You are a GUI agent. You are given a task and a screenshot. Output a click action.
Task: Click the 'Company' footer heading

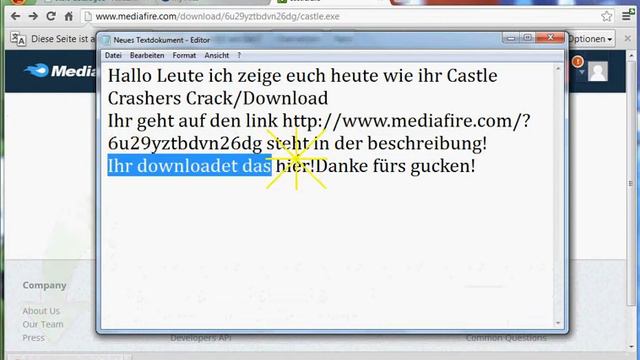pos(44,285)
